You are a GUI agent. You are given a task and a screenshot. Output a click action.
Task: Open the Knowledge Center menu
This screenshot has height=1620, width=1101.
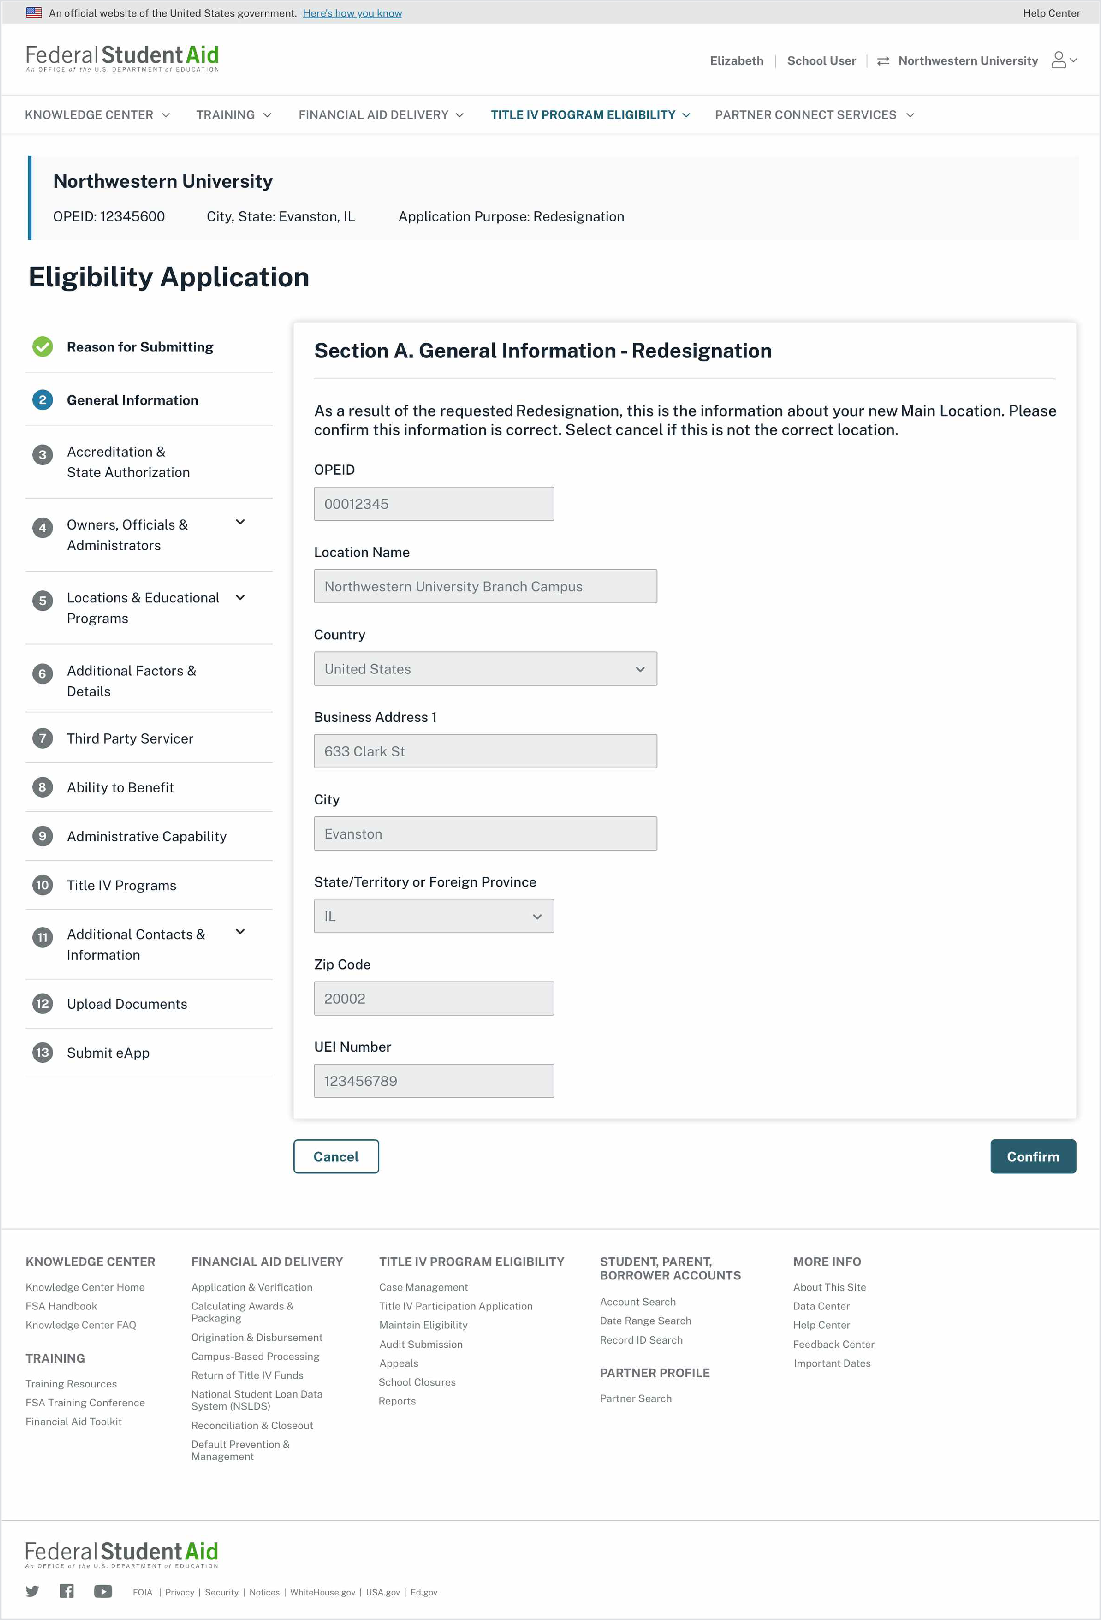[97, 115]
